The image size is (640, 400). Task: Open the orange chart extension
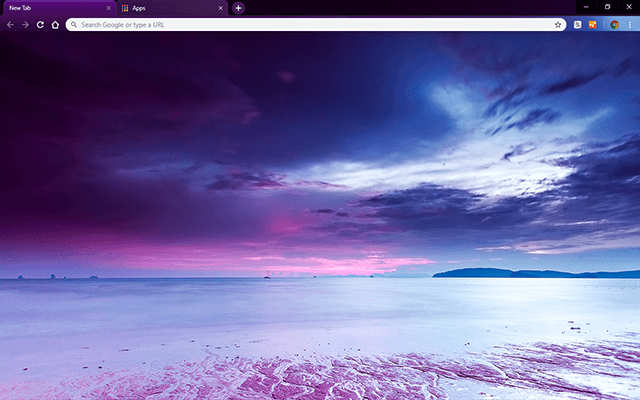[x=593, y=24]
